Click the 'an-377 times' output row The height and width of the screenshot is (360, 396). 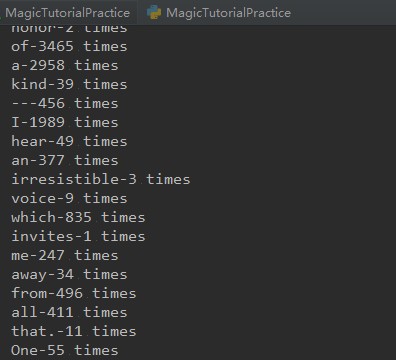65,160
